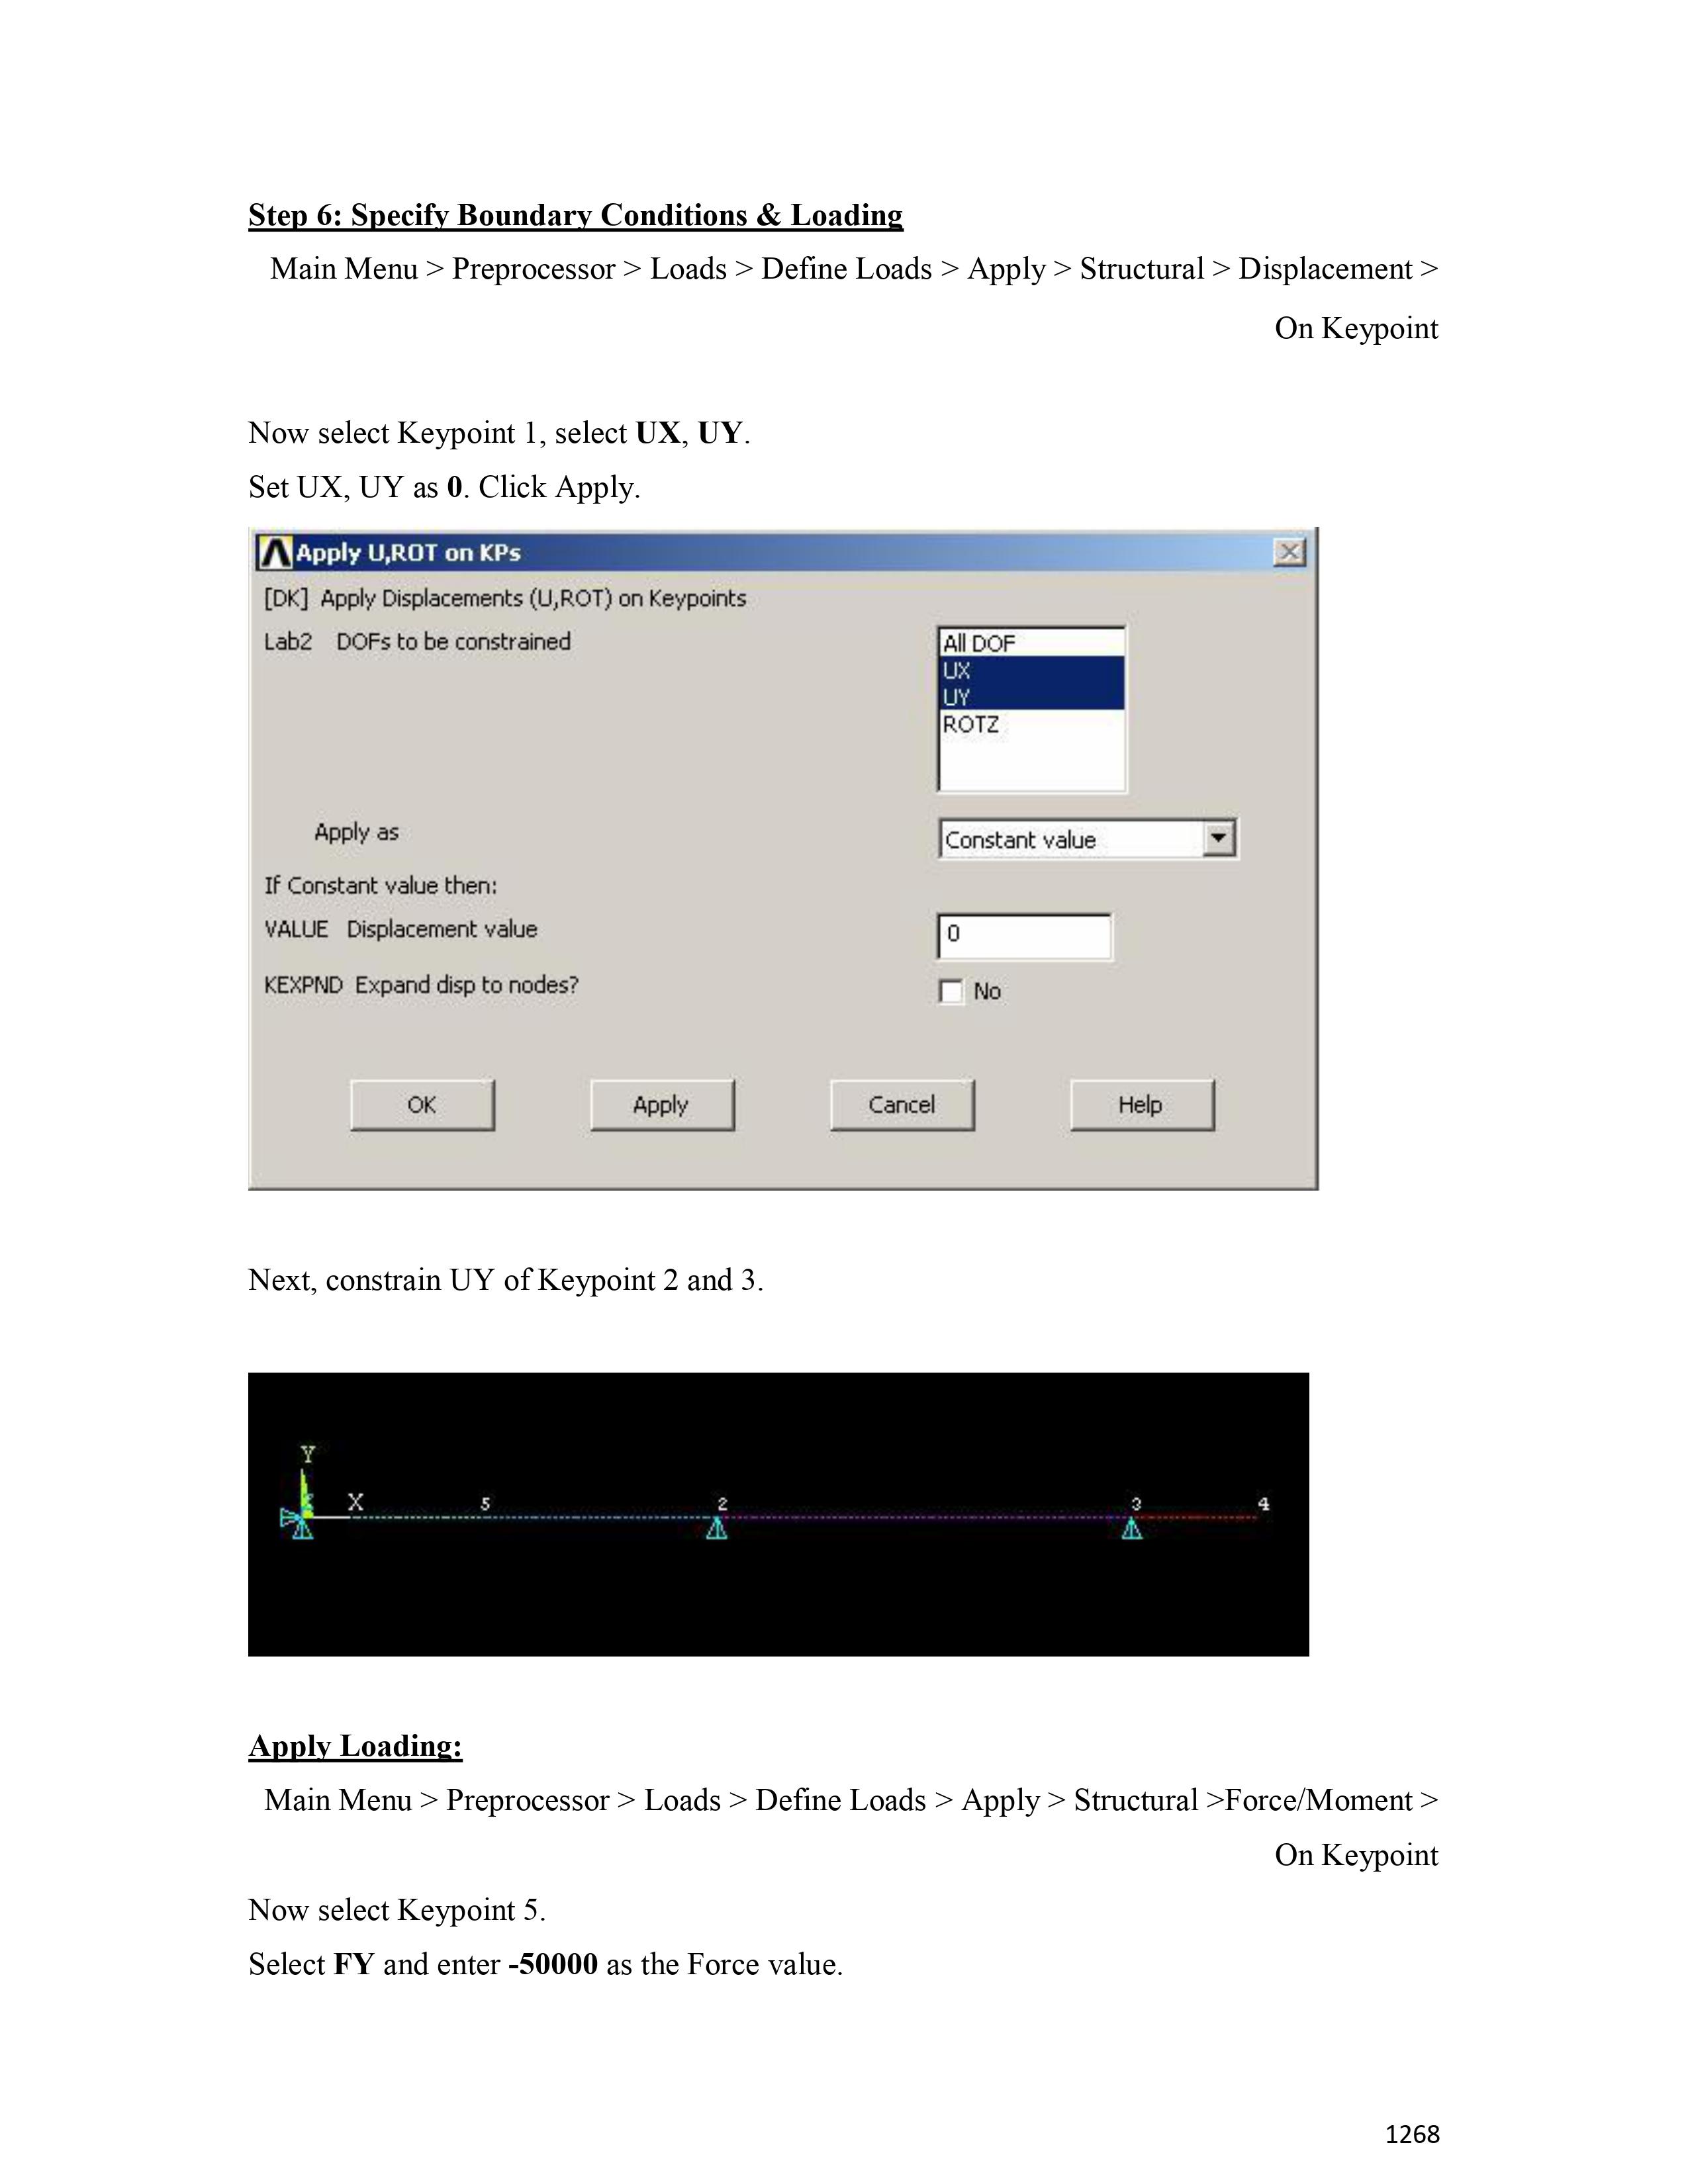Click the ANSYS logo icon in dialog titlebar
1688x2184 pixels.
(x=274, y=553)
